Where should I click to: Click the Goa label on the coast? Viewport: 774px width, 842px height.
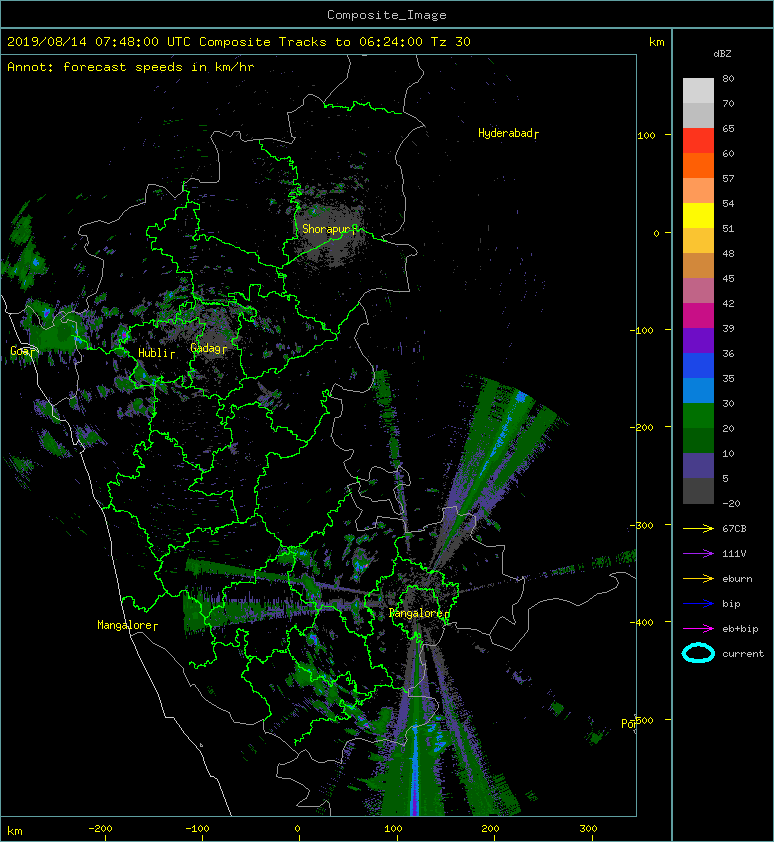tap(23, 351)
